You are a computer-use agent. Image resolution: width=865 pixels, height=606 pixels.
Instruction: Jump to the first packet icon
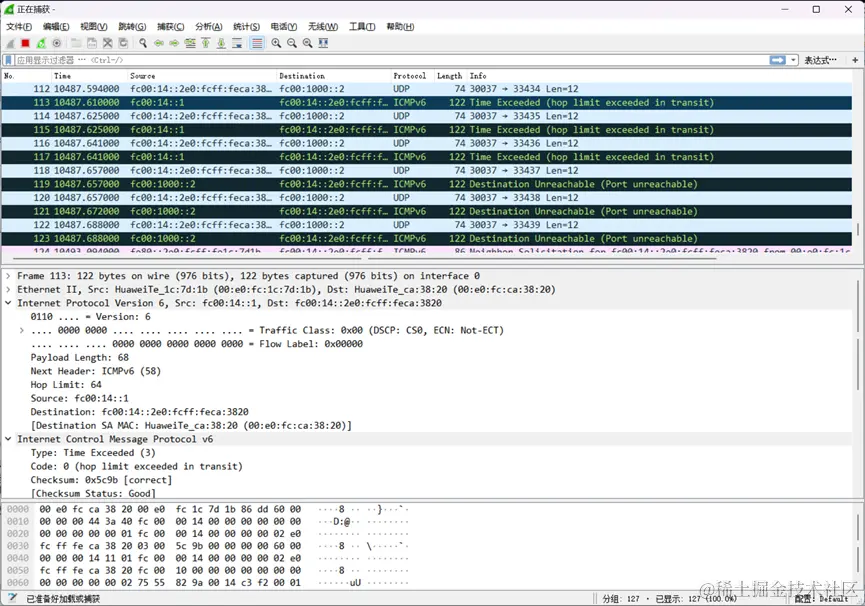point(206,43)
